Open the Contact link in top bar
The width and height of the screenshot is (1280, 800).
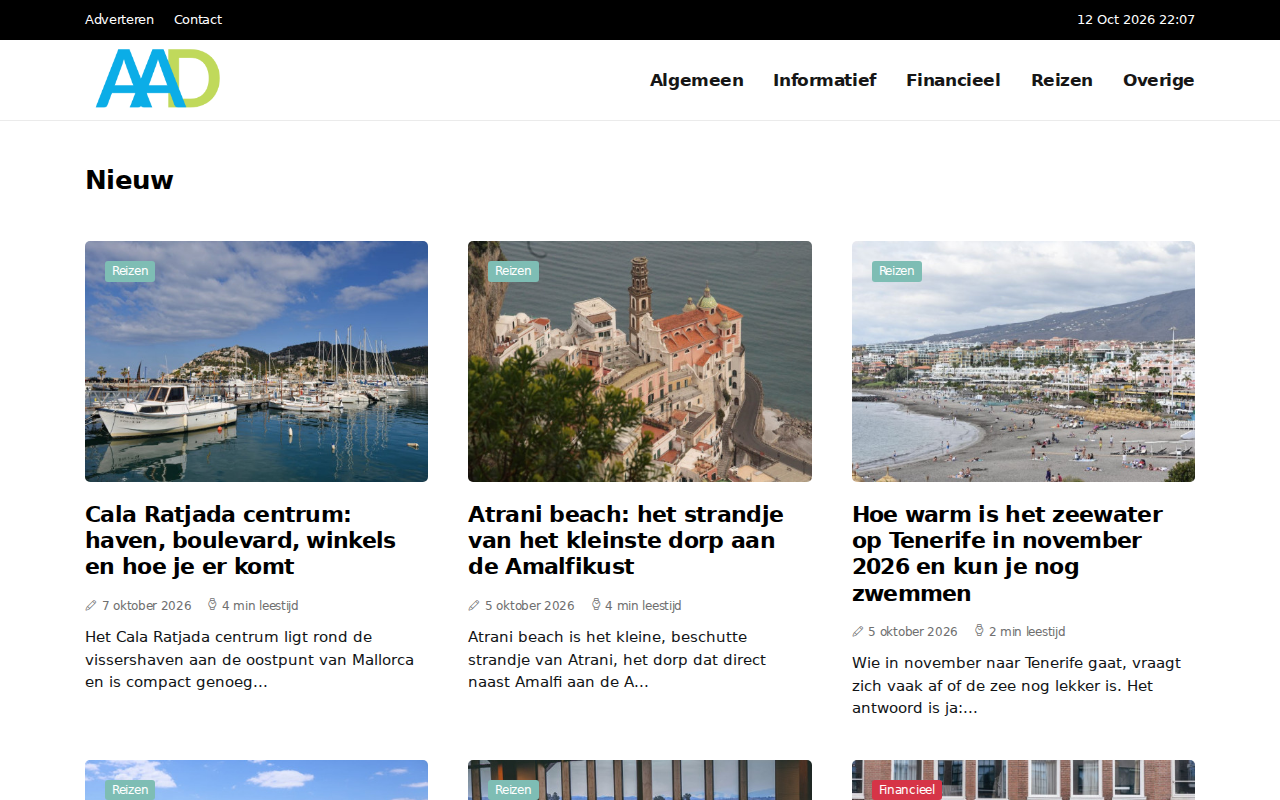198,20
